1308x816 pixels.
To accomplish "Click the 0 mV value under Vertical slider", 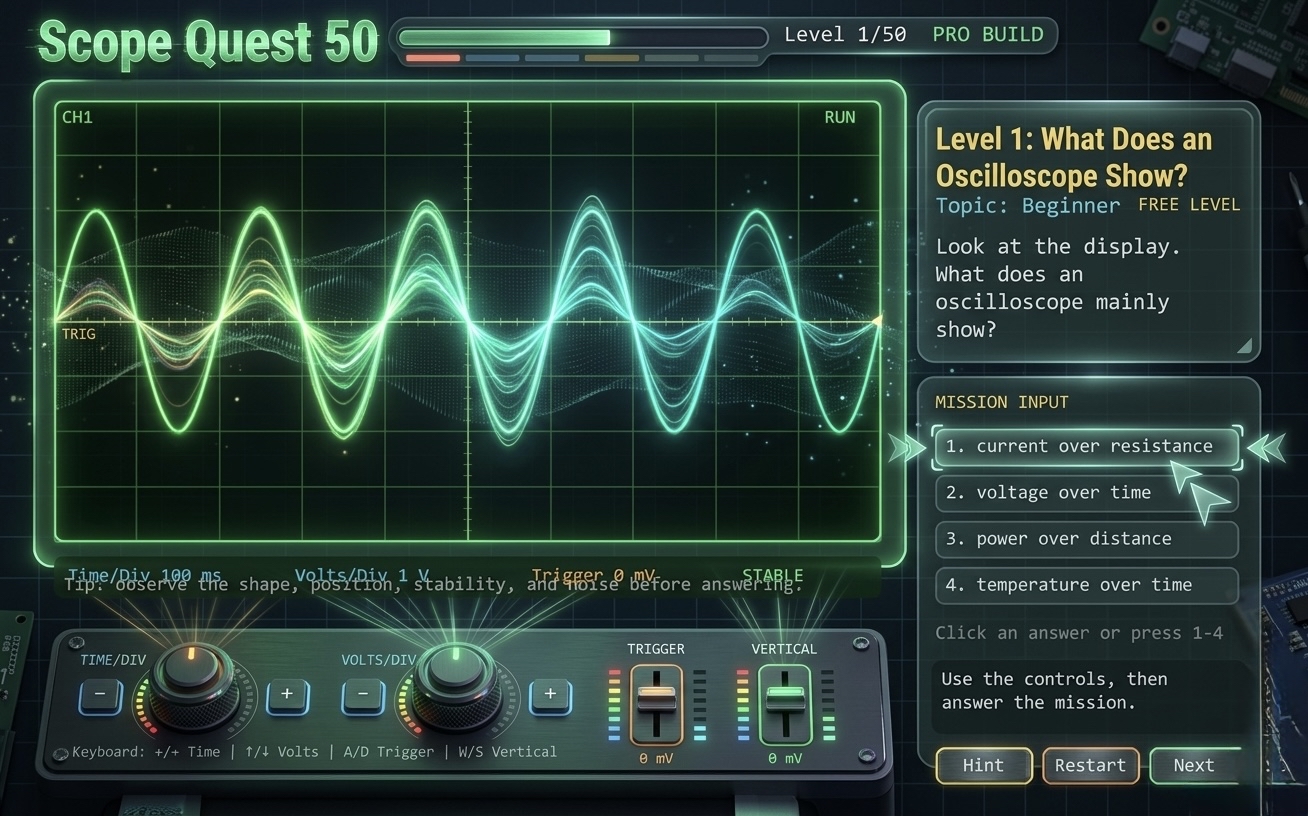I will point(785,759).
